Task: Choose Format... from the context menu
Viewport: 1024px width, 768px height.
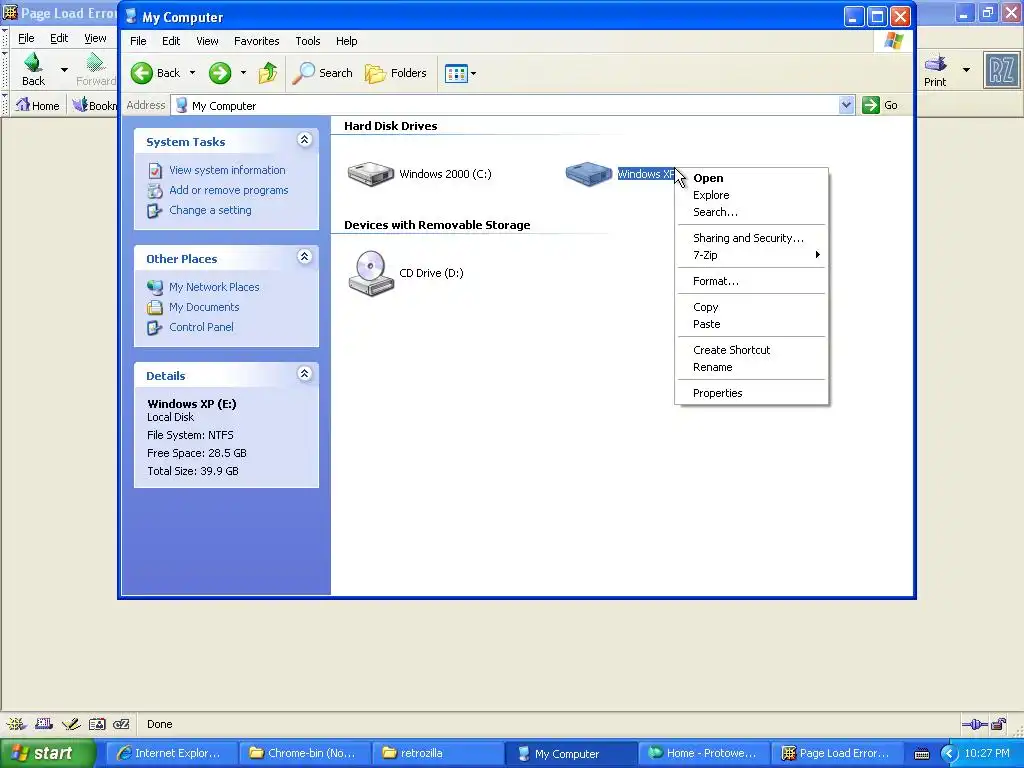Action: [x=752, y=281]
